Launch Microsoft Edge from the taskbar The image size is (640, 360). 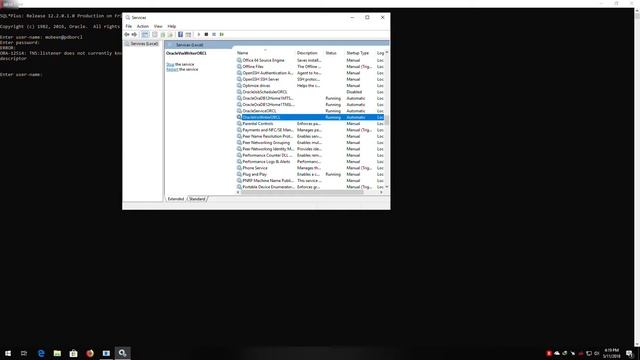coord(41,353)
